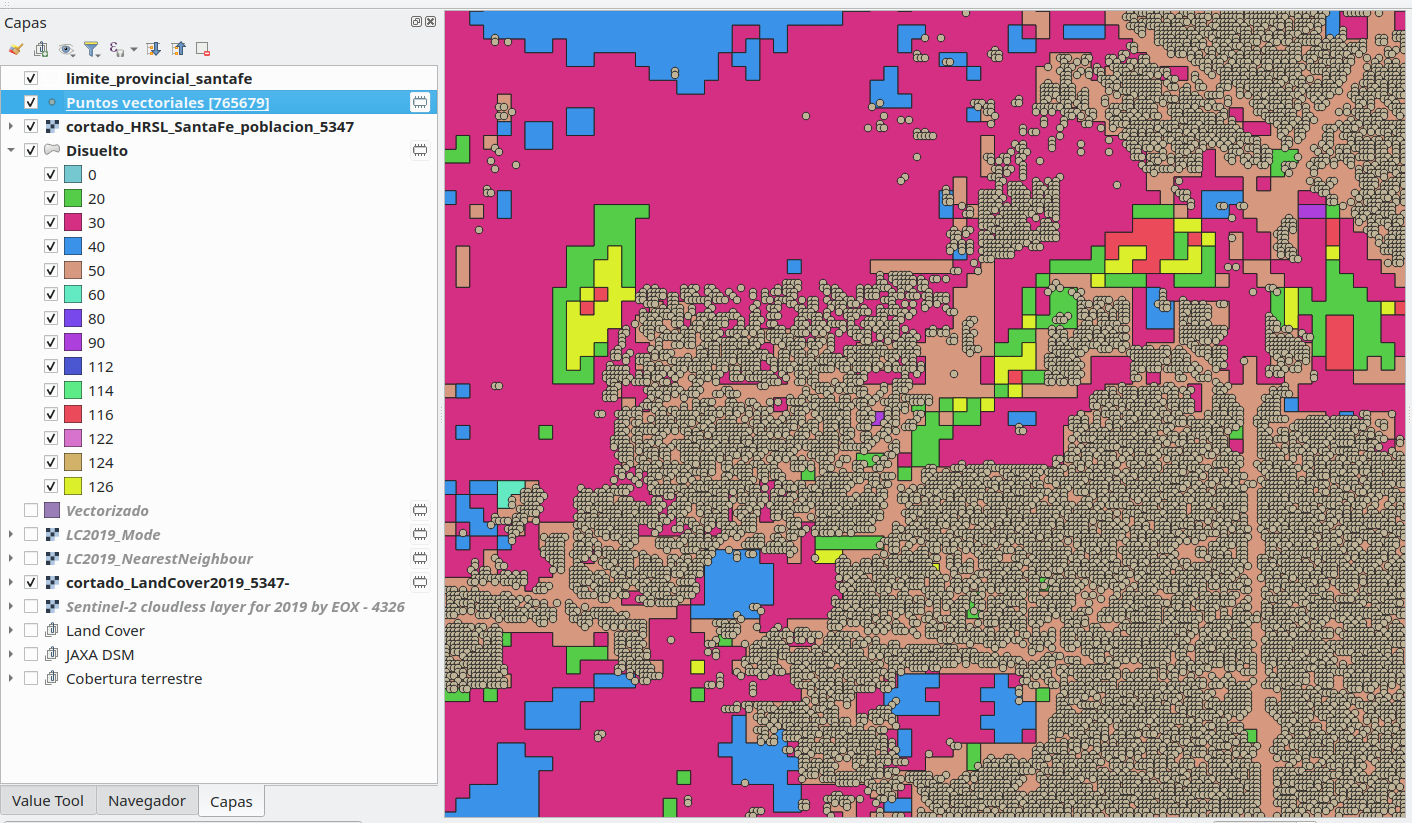
Task: Switch to the Navegador tab
Action: (x=147, y=800)
